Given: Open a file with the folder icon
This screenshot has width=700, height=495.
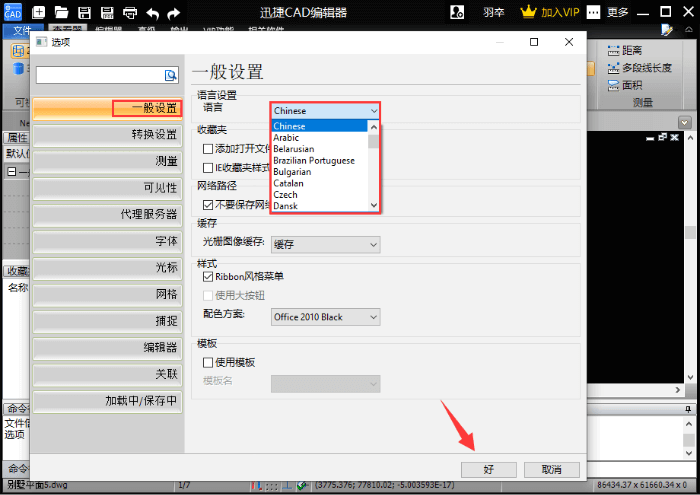Looking at the screenshot, I should (x=62, y=12).
